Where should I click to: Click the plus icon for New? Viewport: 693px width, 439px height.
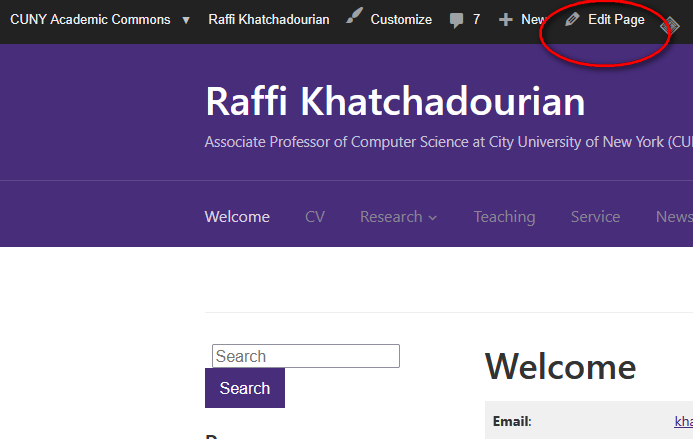(505, 20)
